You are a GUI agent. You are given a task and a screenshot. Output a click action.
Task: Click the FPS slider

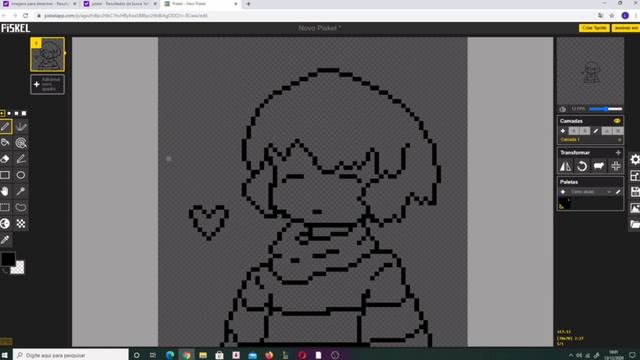pos(606,109)
